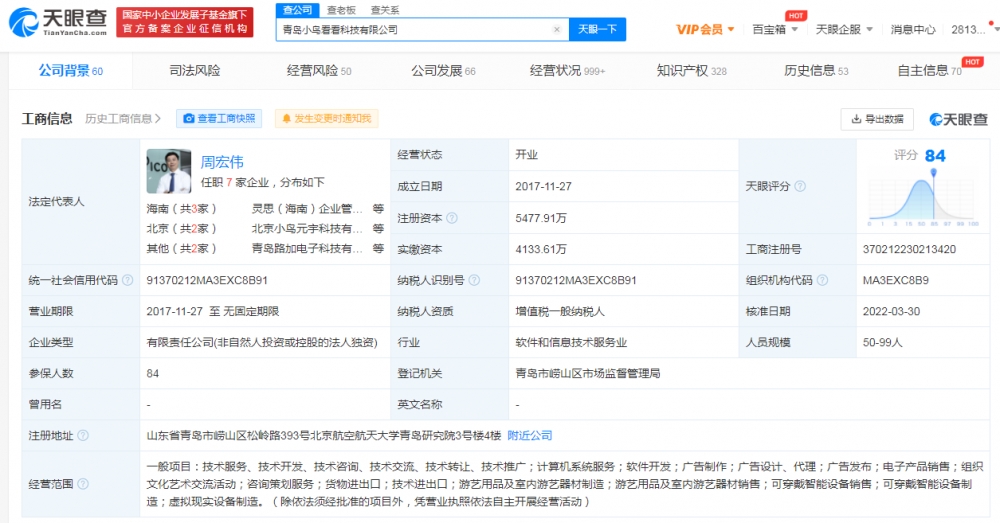Open the VIP会员 dropdown

click(x=705, y=29)
